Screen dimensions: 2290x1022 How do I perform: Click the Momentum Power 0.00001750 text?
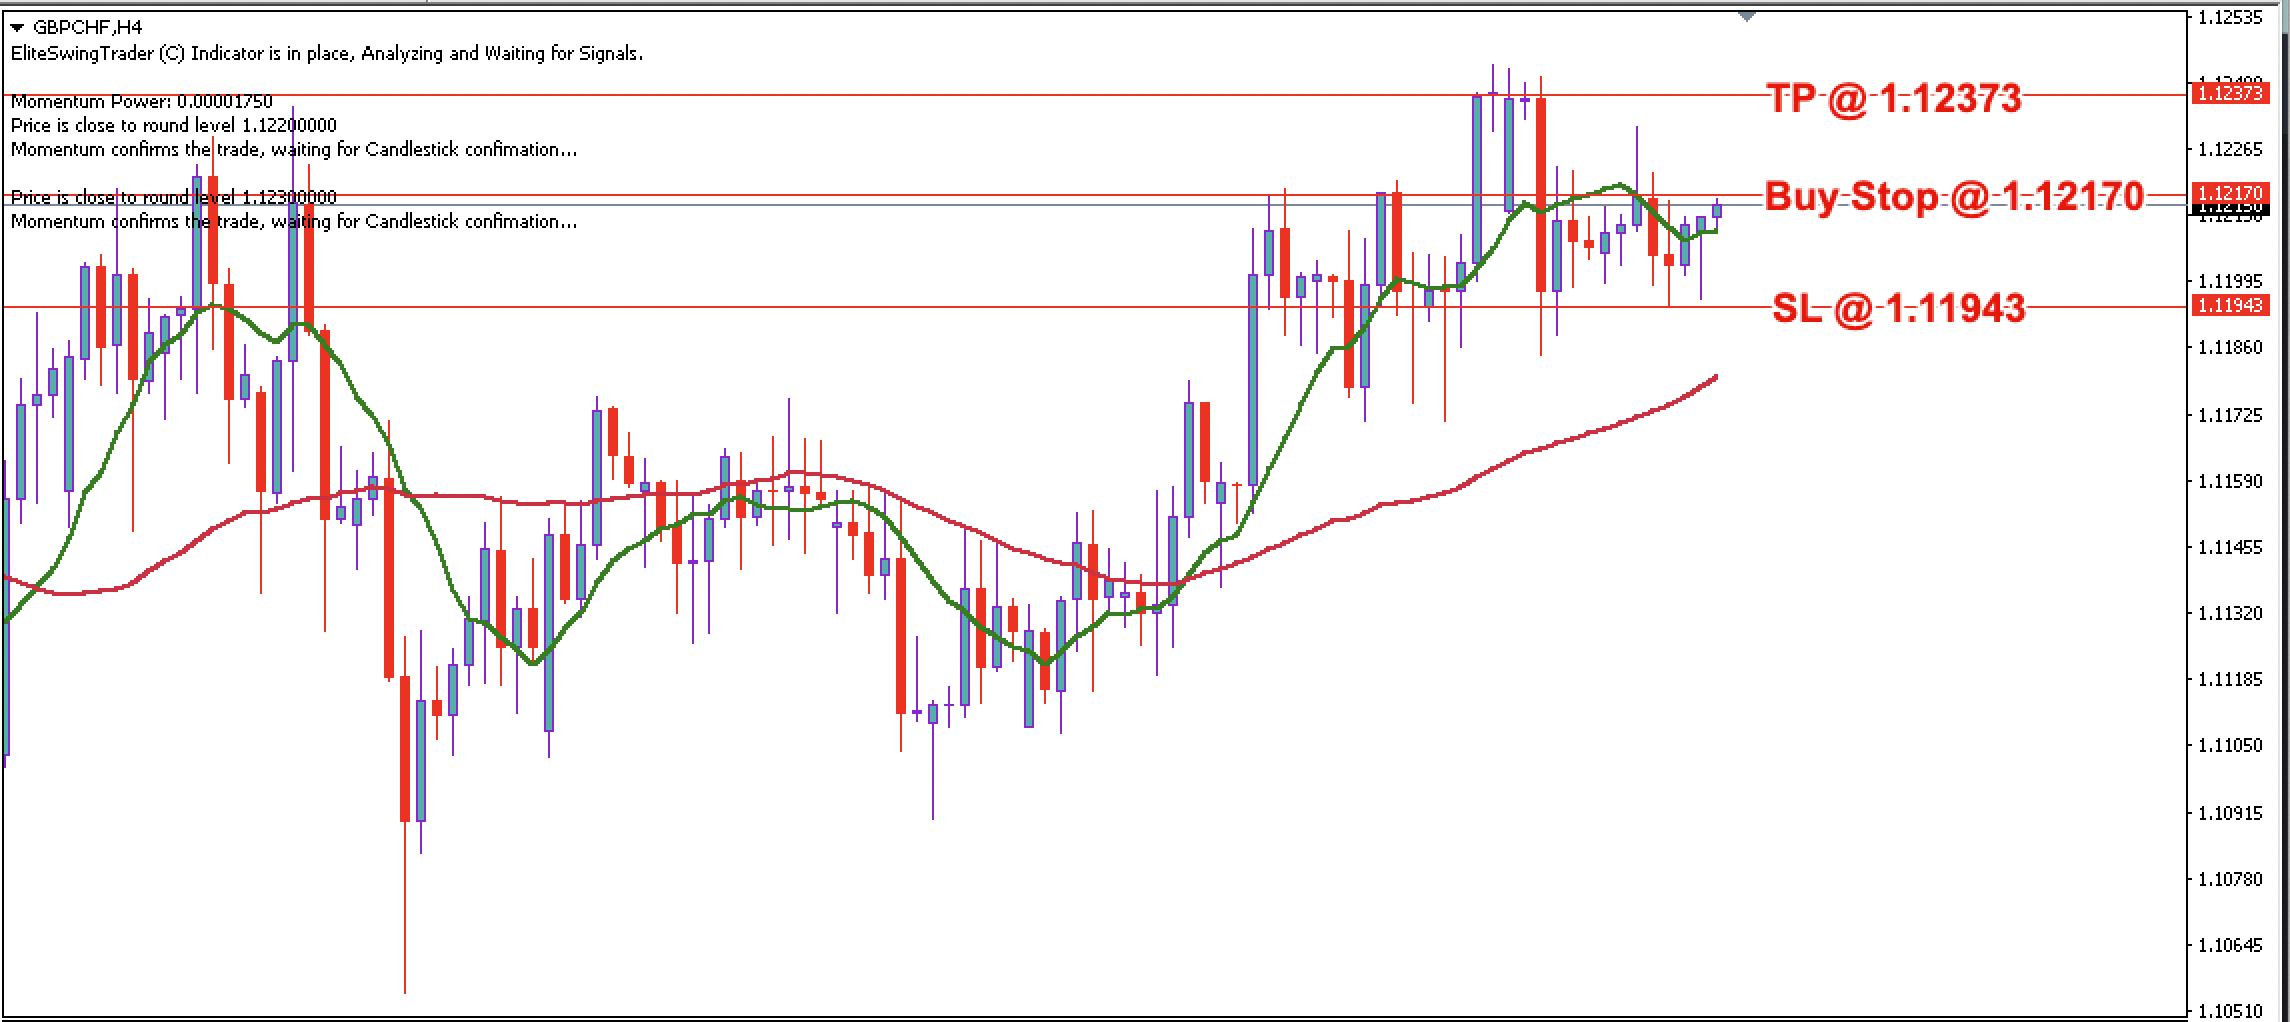[x=140, y=102]
